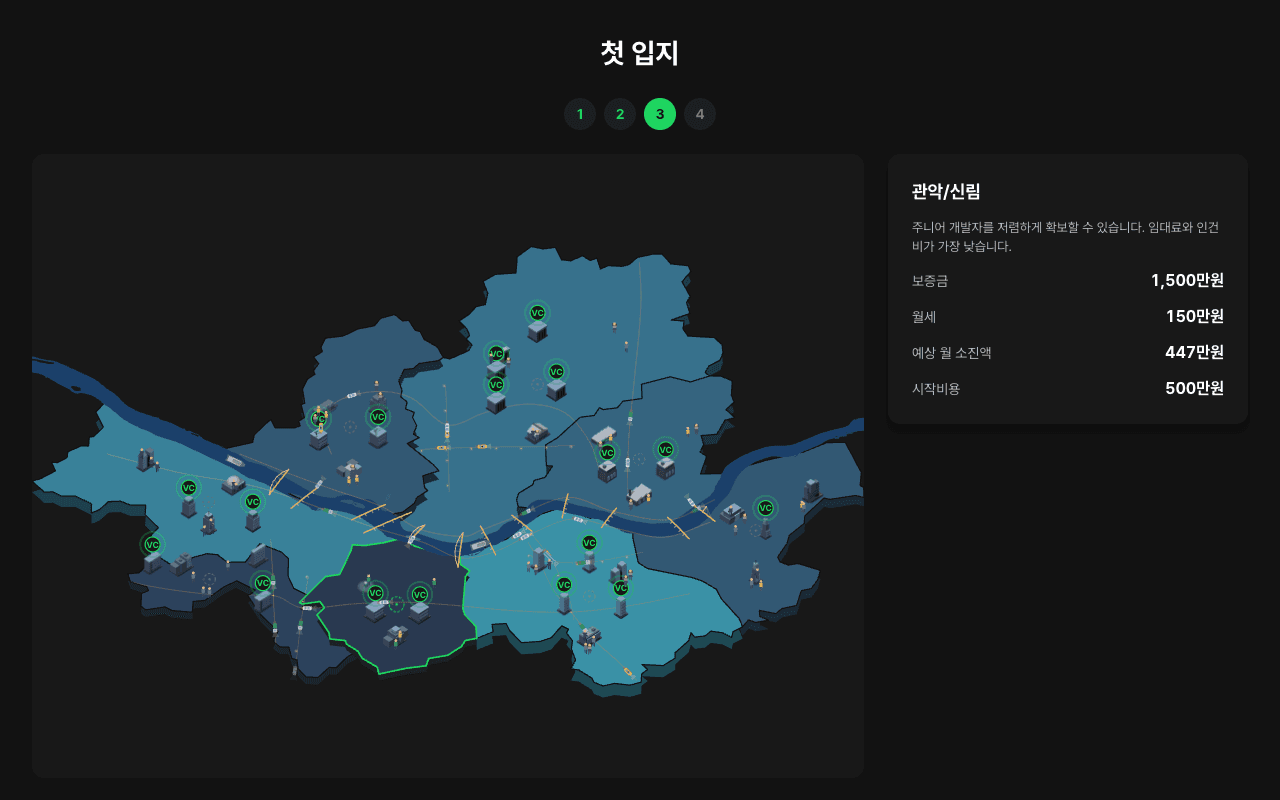Click right VC marker in the northwestern district
Viewport: 1280px width, 800px height.
[378, 417]
